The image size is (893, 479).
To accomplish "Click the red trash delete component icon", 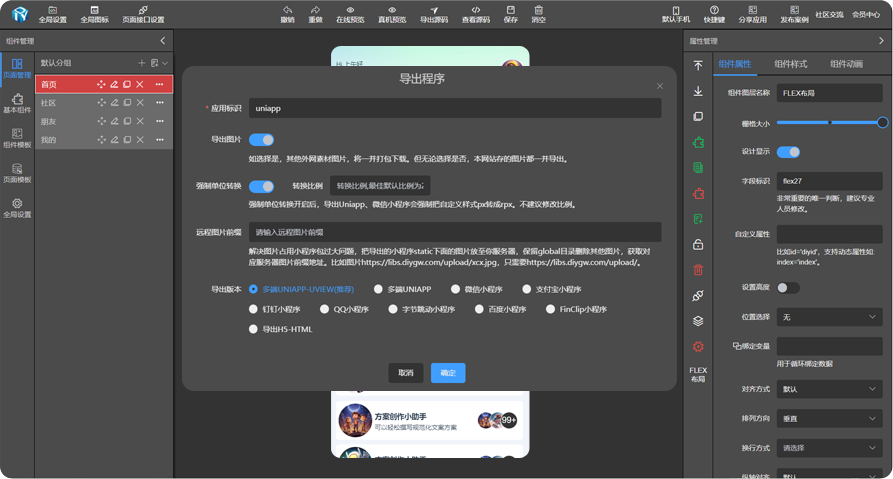I will tap(698, 270).
